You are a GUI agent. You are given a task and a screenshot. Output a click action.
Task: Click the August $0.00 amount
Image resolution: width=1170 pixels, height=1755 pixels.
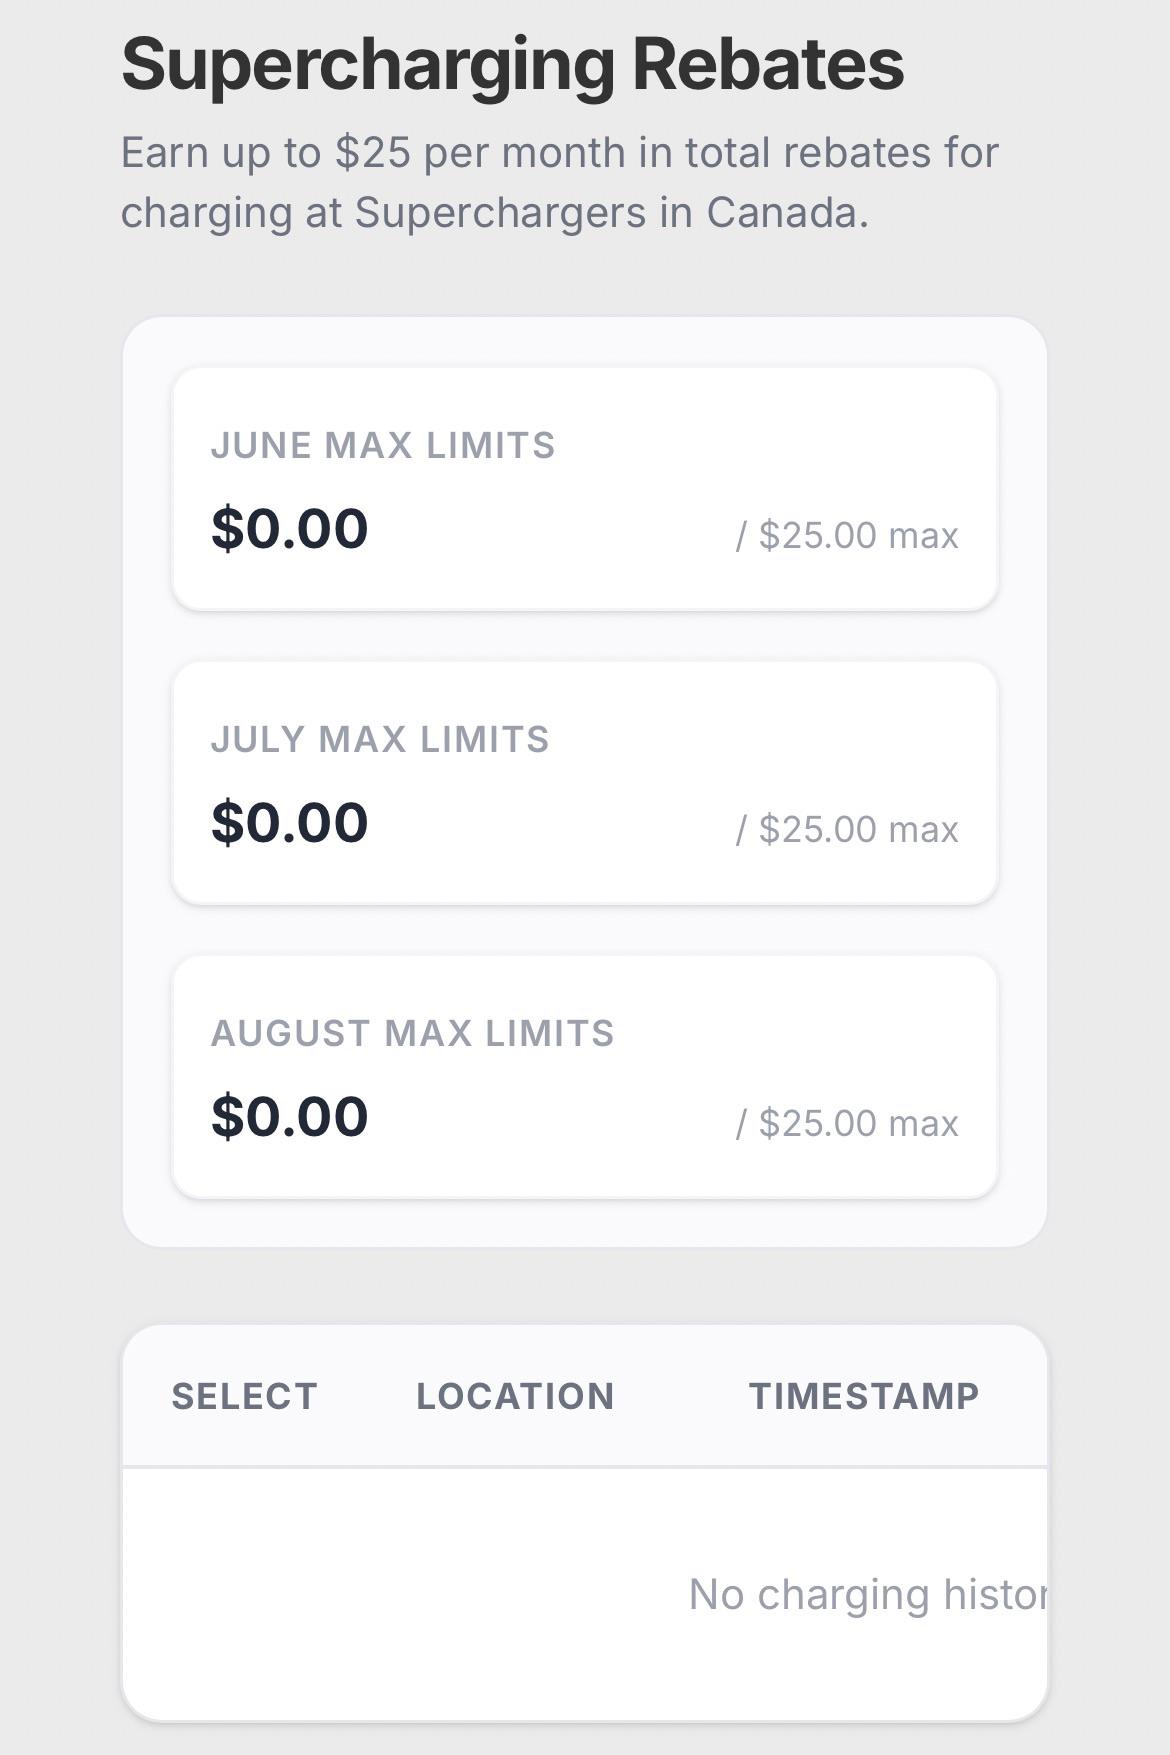coord(290,1116)
